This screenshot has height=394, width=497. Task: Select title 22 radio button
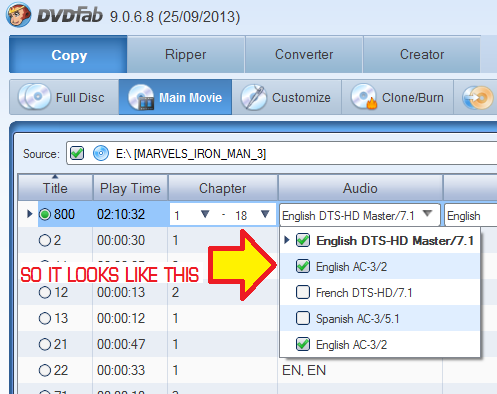pyautogui.click(x=45, y=370)
